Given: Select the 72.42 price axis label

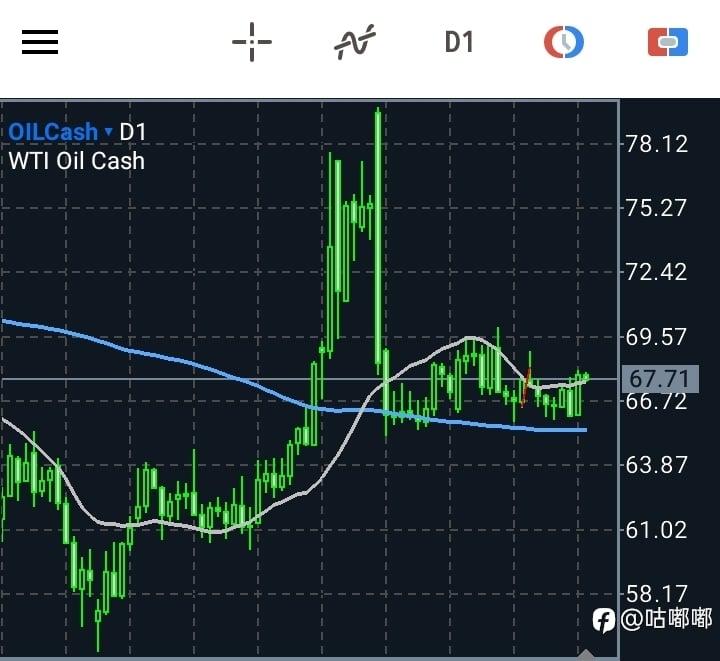Looking at the screenshot, I should coord(657,272).
